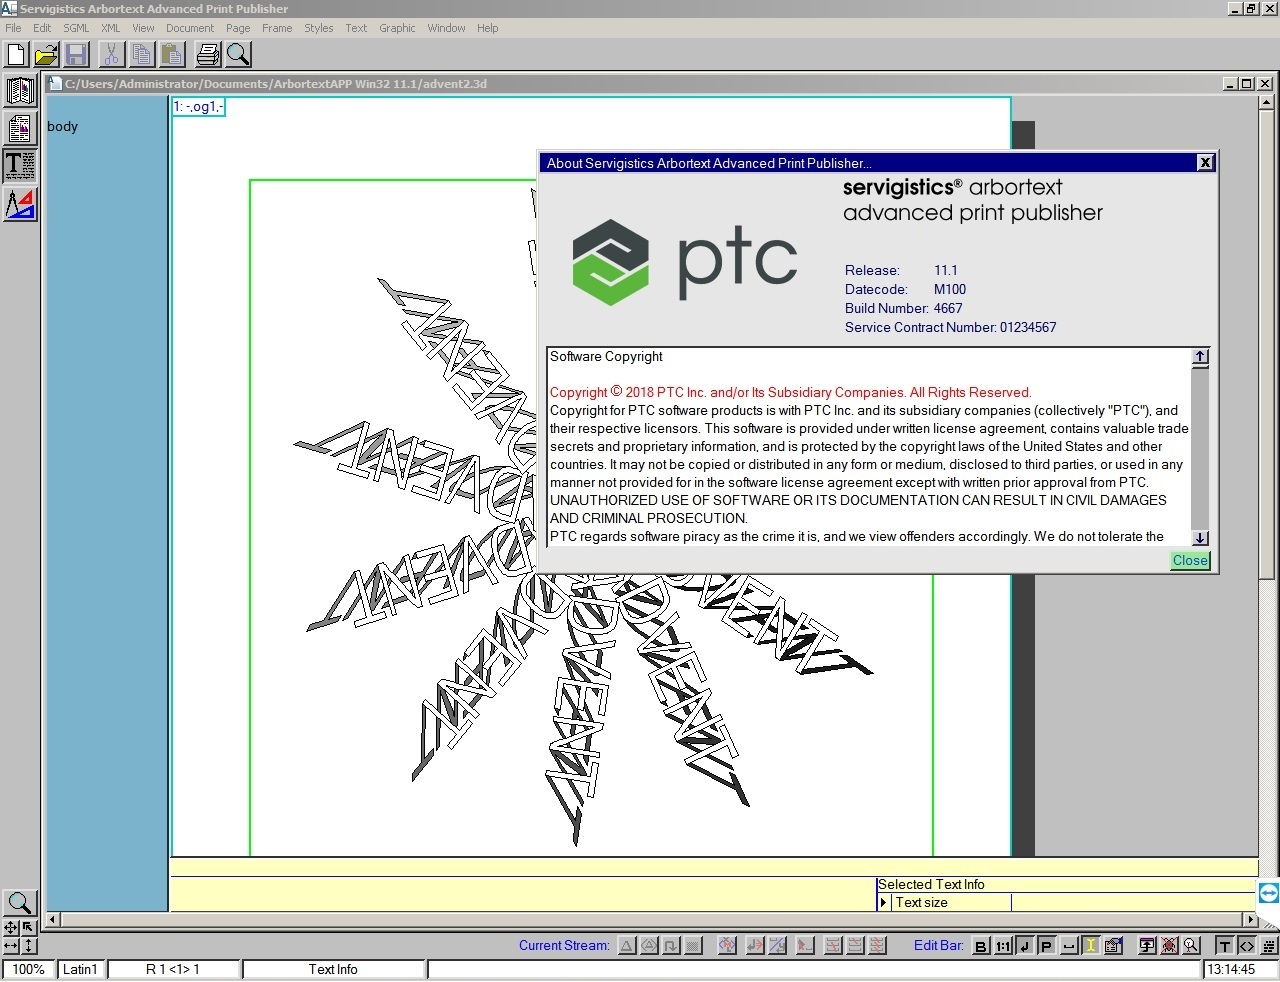Click the copyright text scroll-down arrow
This screenshot has width=1280, height=982.
[1200, 537]
